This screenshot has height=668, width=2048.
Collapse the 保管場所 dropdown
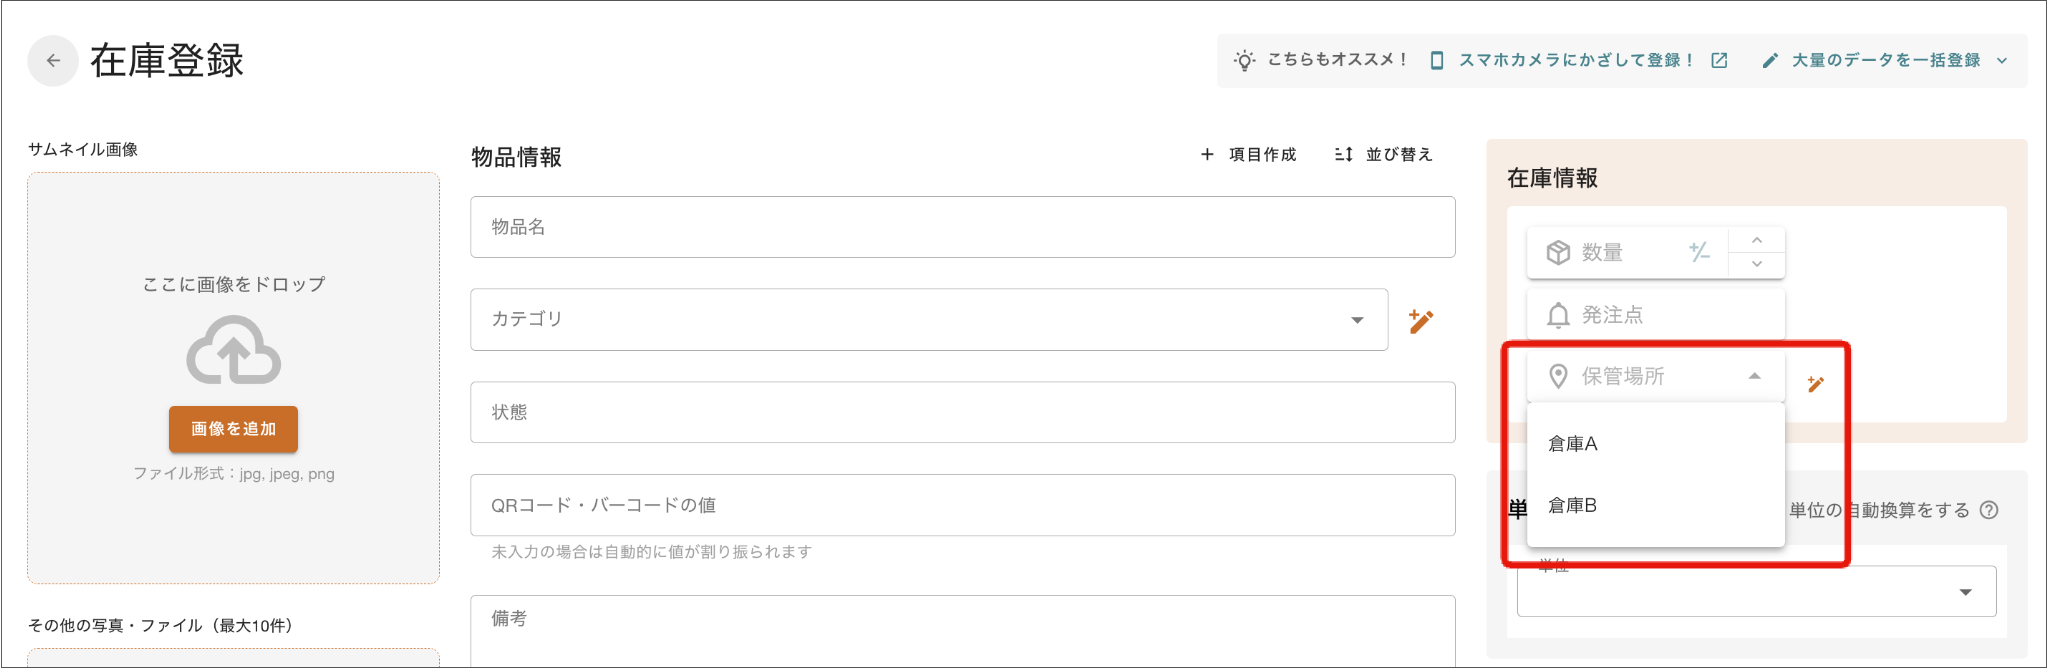click(1754, 376)
